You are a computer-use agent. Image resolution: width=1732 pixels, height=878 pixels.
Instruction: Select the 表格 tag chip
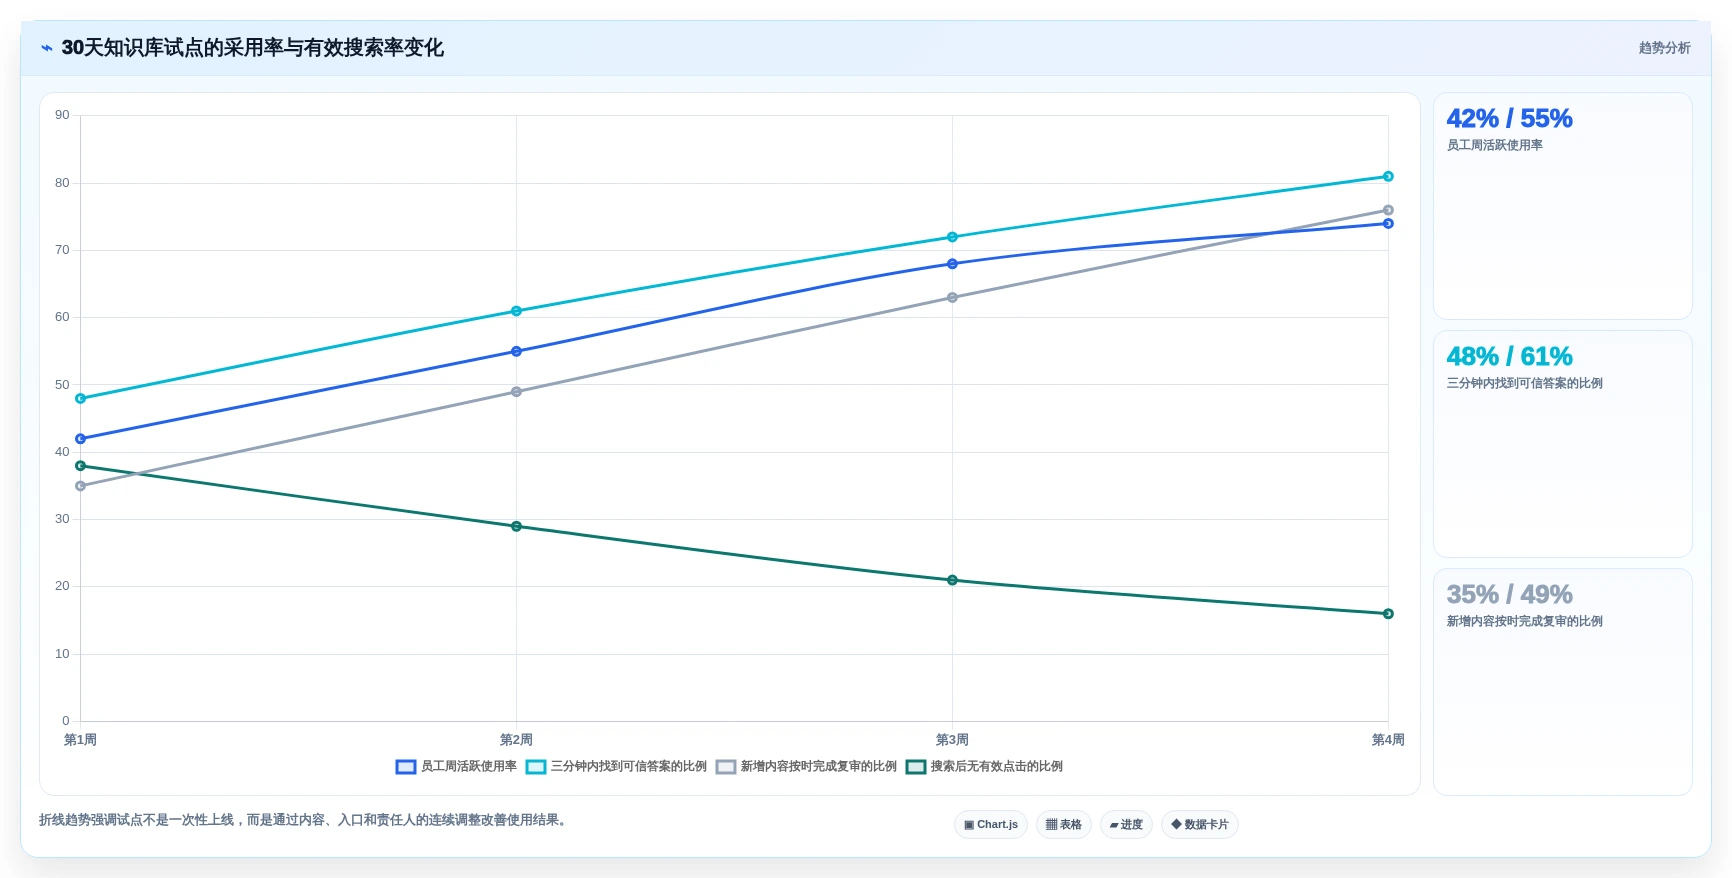1064,825
